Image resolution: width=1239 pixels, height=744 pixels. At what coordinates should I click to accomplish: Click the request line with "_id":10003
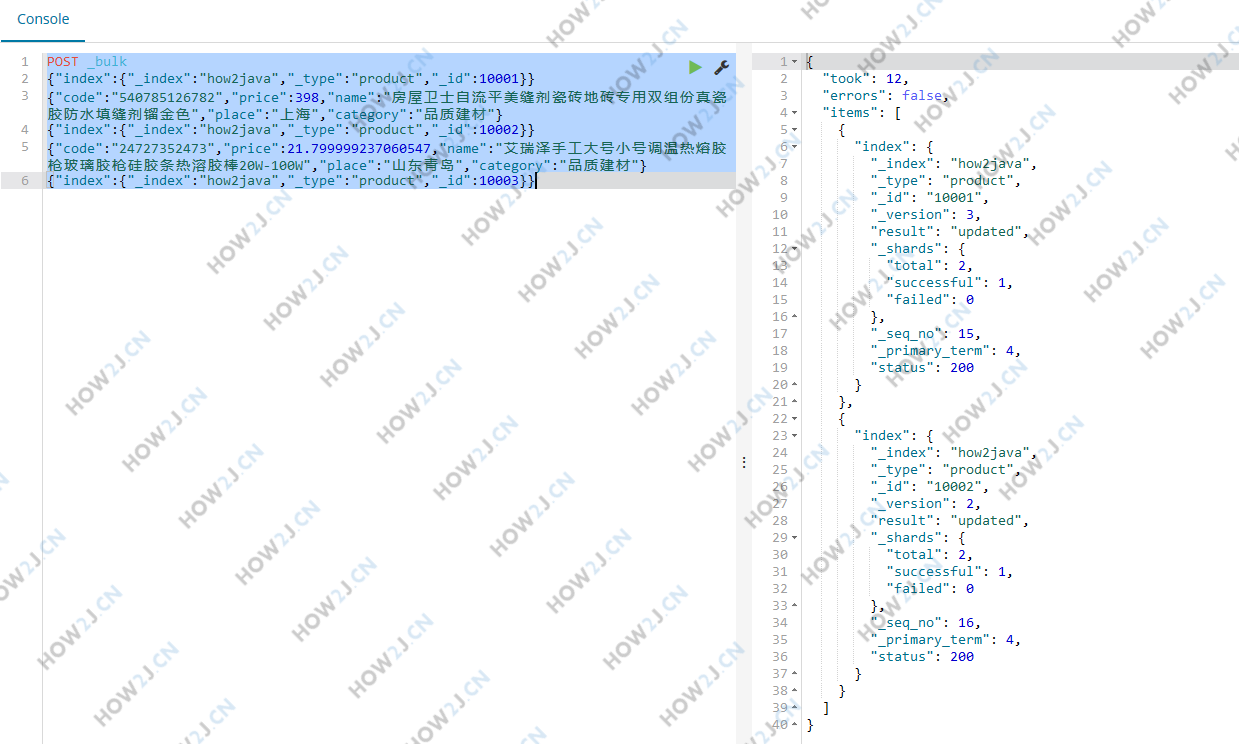click(291, 181)
